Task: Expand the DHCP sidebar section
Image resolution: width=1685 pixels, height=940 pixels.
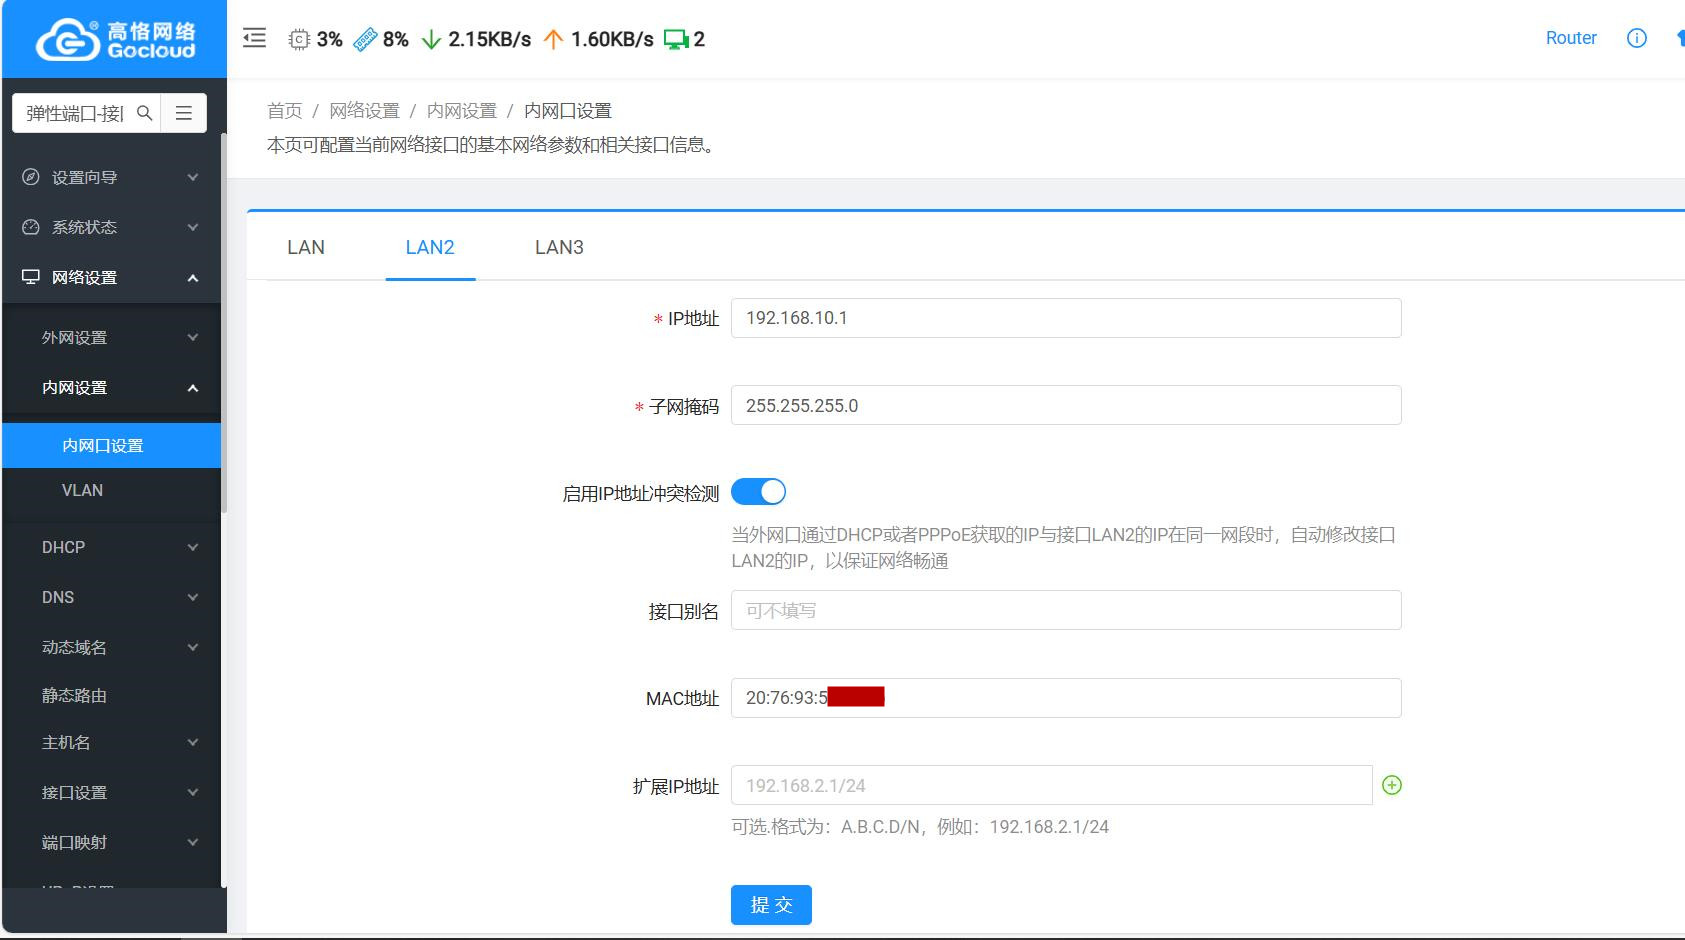Action: 111,547
